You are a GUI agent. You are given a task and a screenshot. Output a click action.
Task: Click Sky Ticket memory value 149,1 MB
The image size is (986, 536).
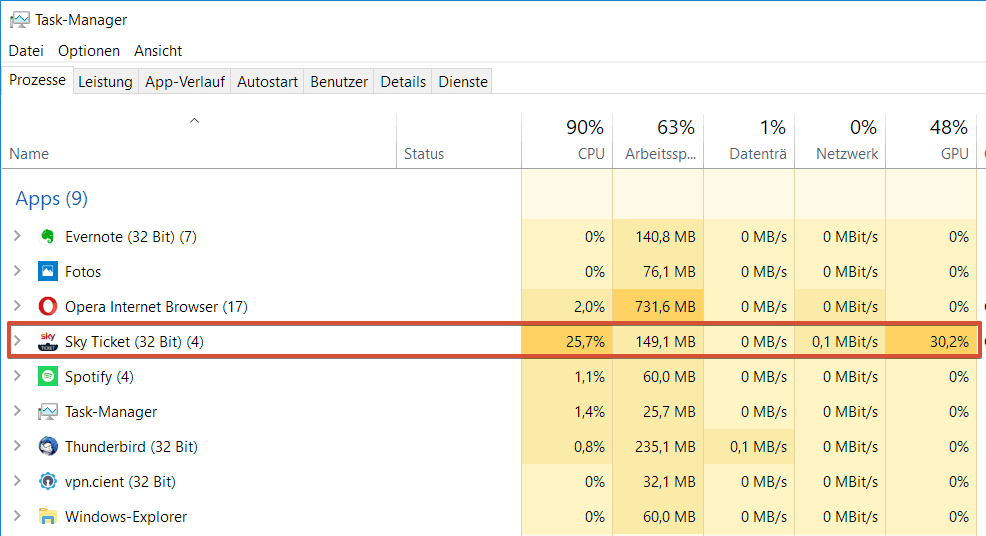point(665,342)
